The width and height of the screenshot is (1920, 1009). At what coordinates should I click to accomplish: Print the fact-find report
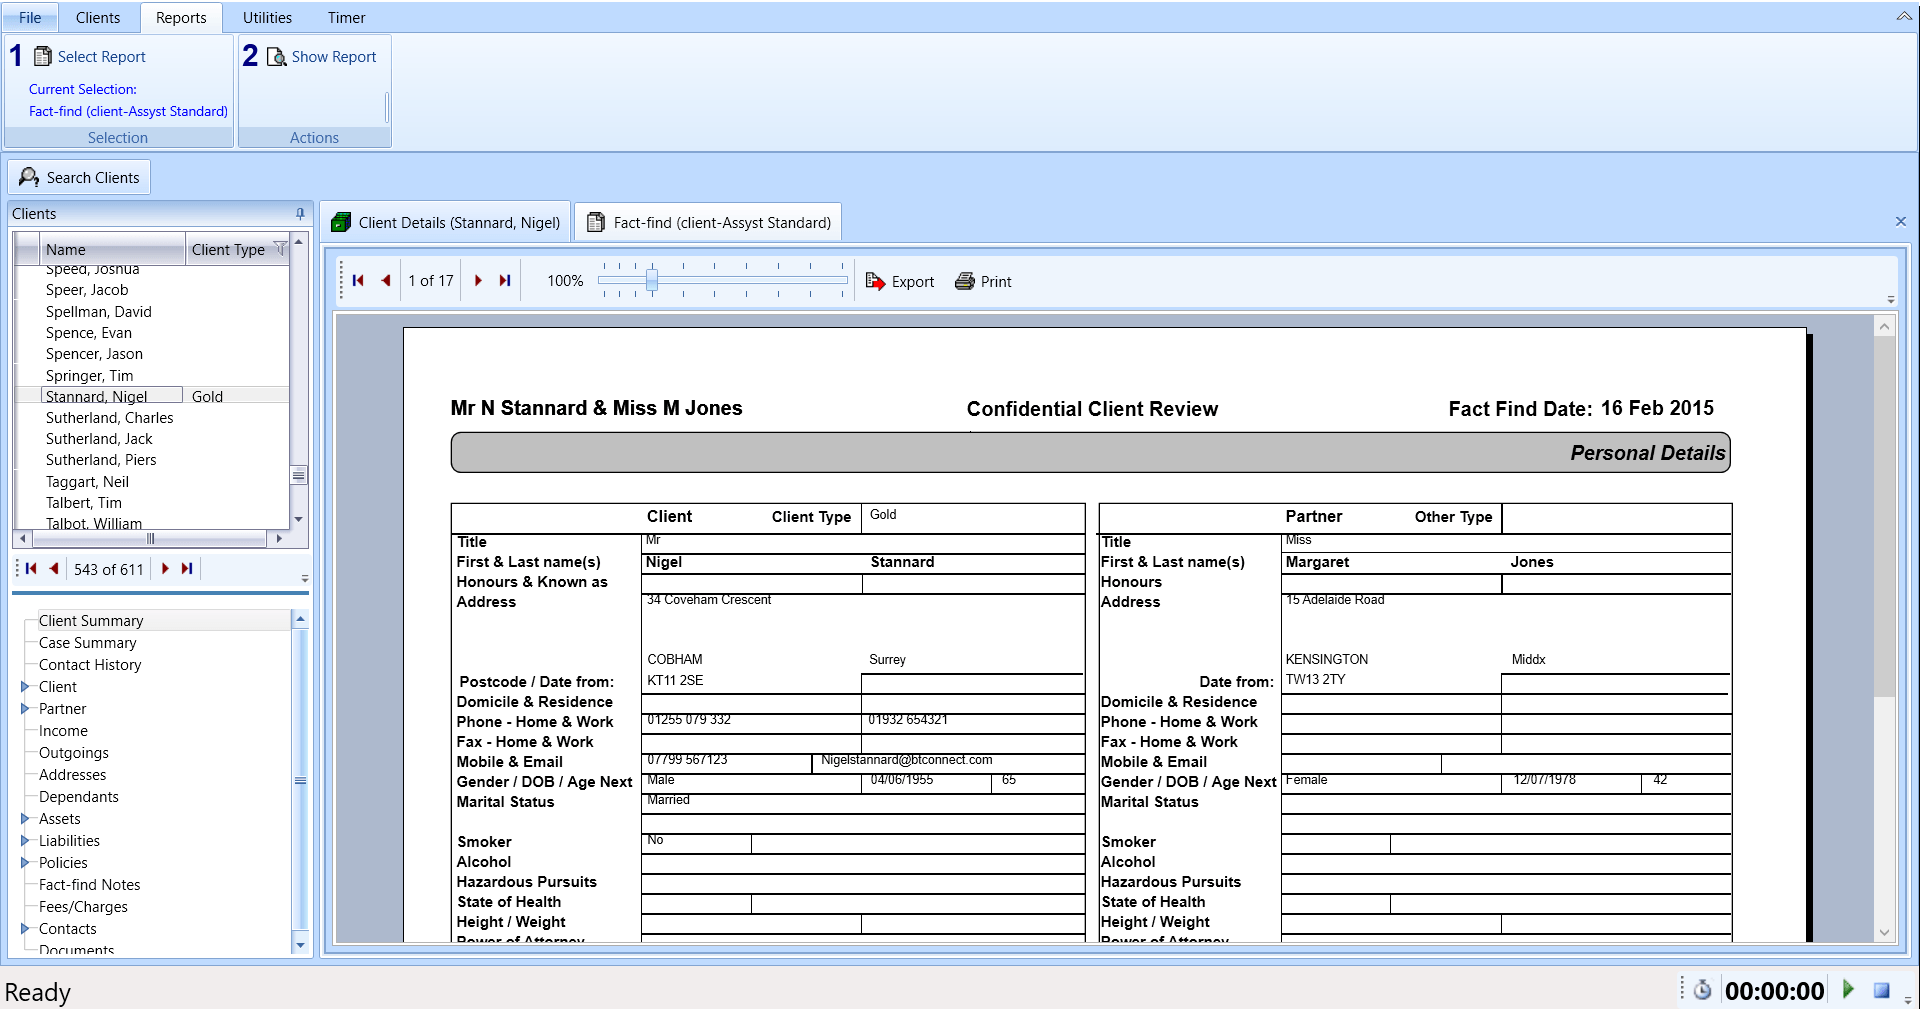tap(983, 282)
